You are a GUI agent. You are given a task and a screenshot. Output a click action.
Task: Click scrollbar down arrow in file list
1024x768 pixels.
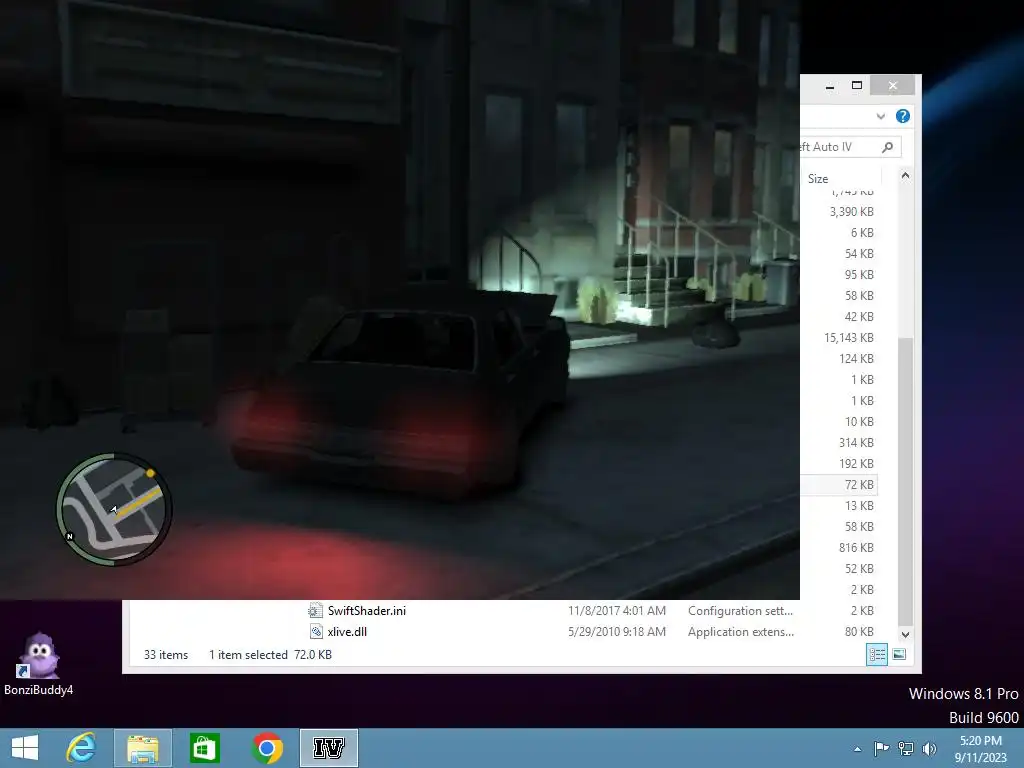tap(905, 634)
